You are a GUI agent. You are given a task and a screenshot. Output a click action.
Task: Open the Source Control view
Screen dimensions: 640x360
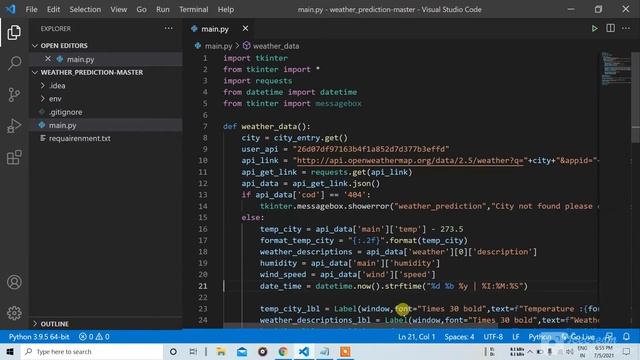pos(14,95)
